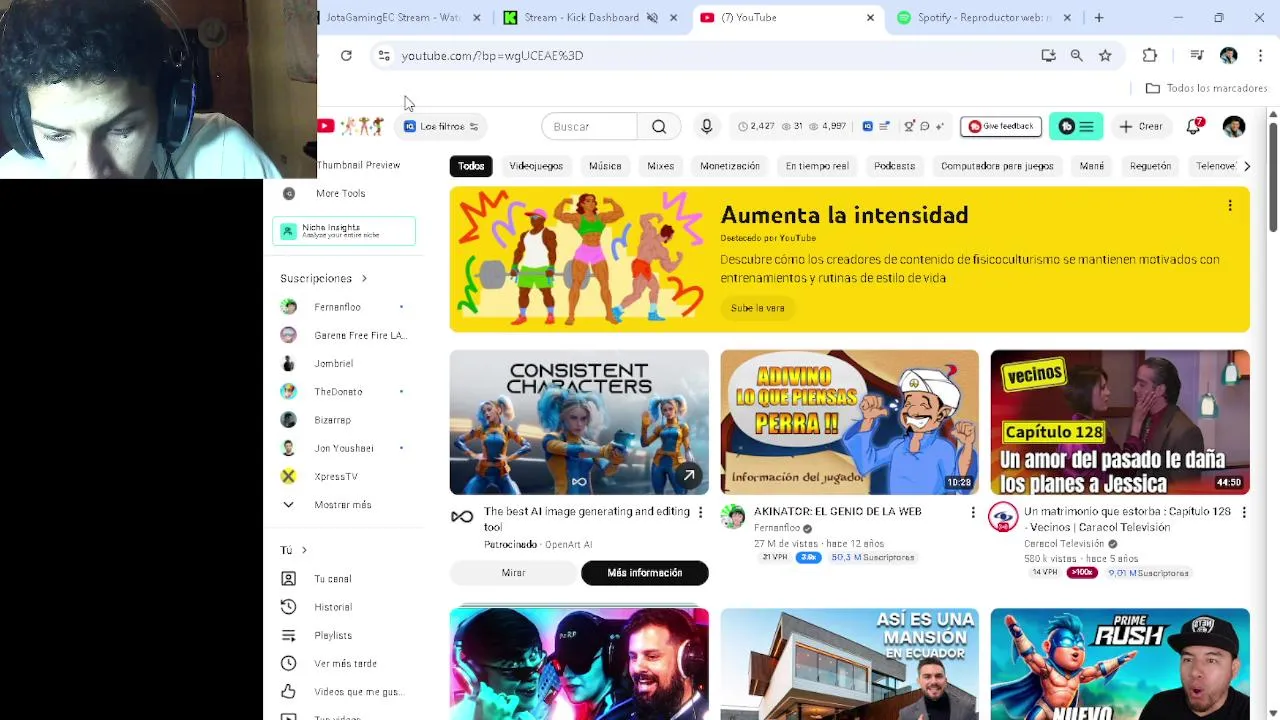This screenshot has height=720, width=1280.
Task: Show more filter chips with right arrow
Action: tap(1246, 166)
